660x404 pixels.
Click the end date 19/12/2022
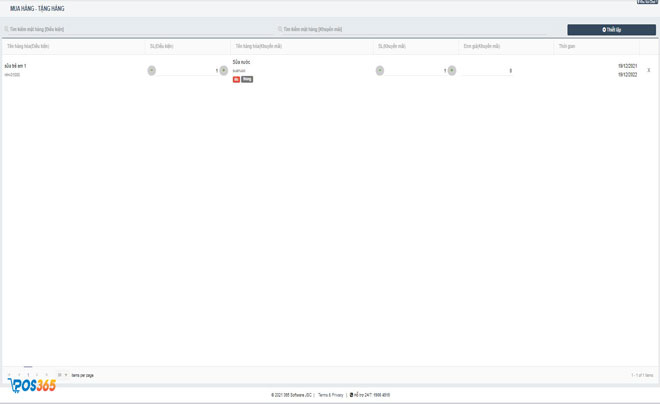(x=627, y=74)
